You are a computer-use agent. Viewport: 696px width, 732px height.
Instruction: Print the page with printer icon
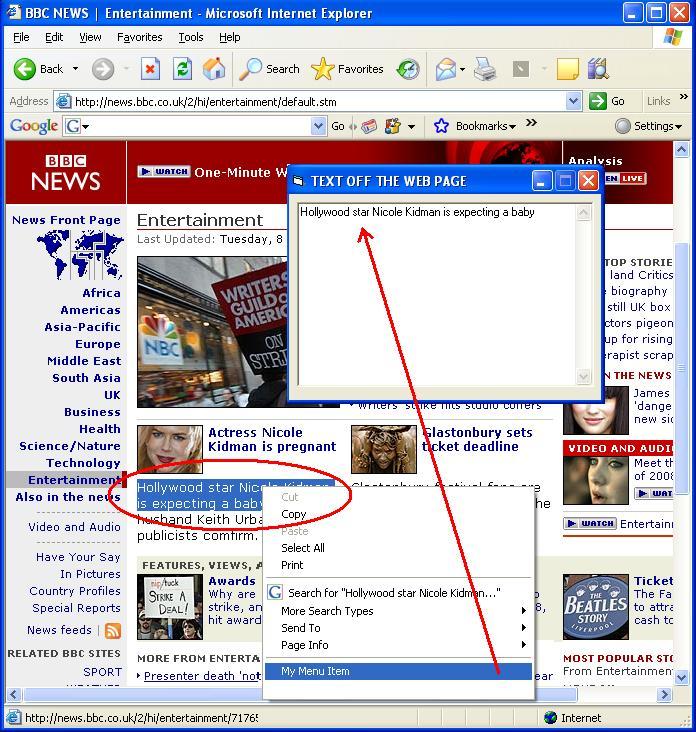pos(485,69)
